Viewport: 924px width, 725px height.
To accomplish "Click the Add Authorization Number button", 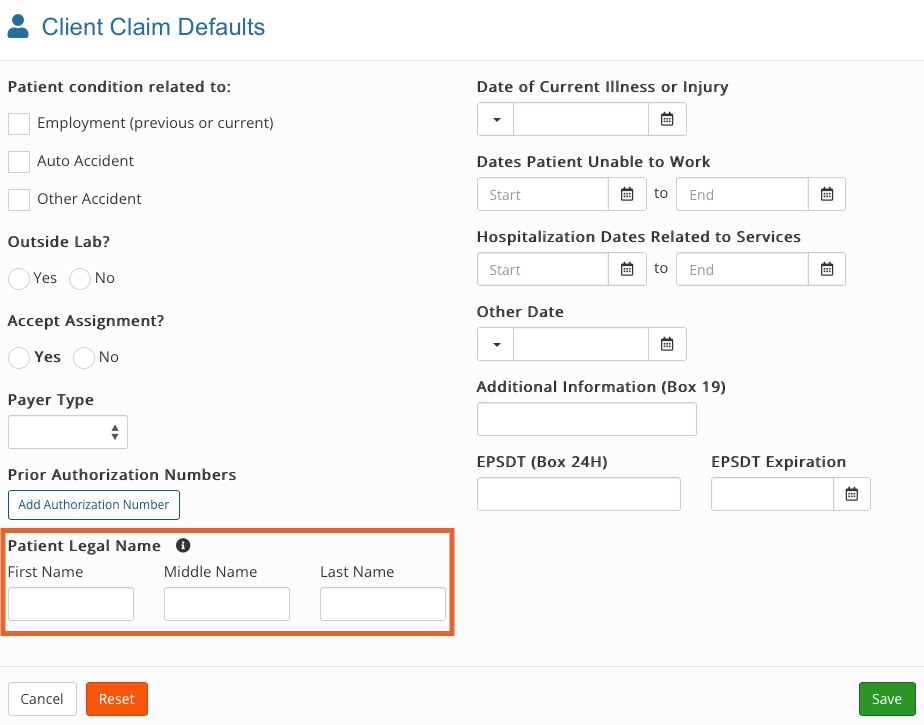I will 94,505.
